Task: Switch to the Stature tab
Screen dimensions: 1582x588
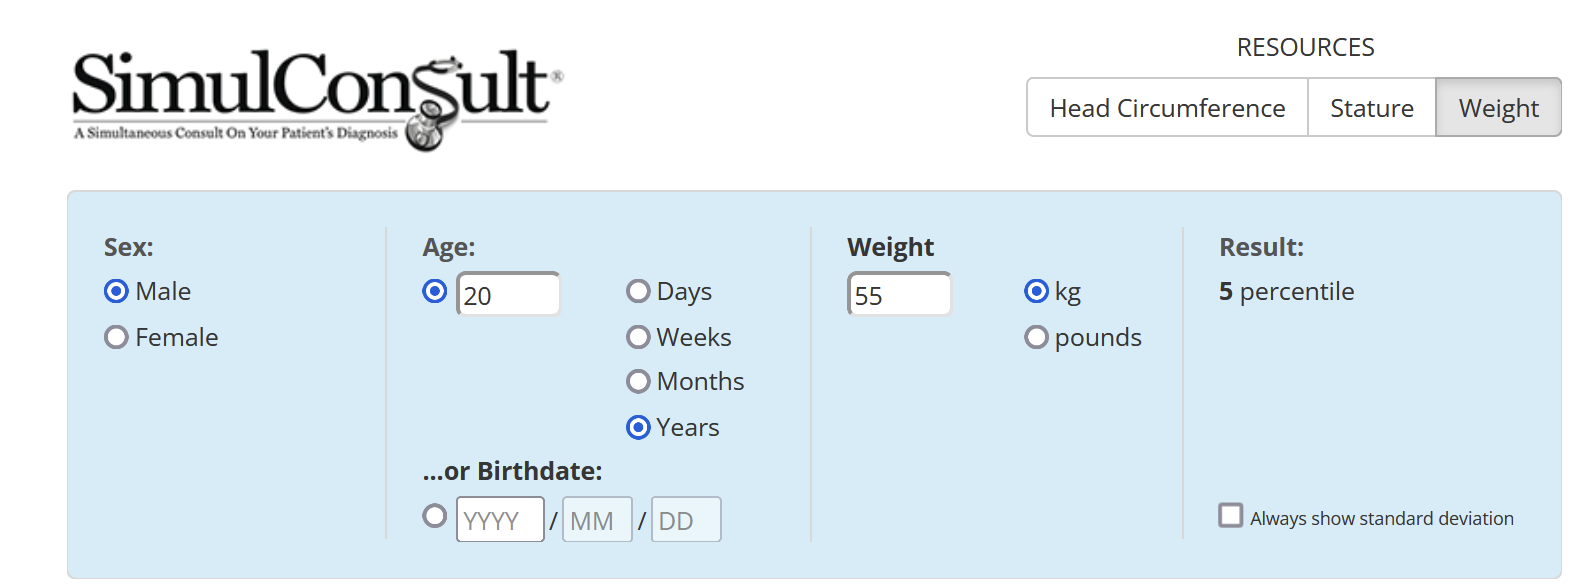Action: pos(1371,108)
